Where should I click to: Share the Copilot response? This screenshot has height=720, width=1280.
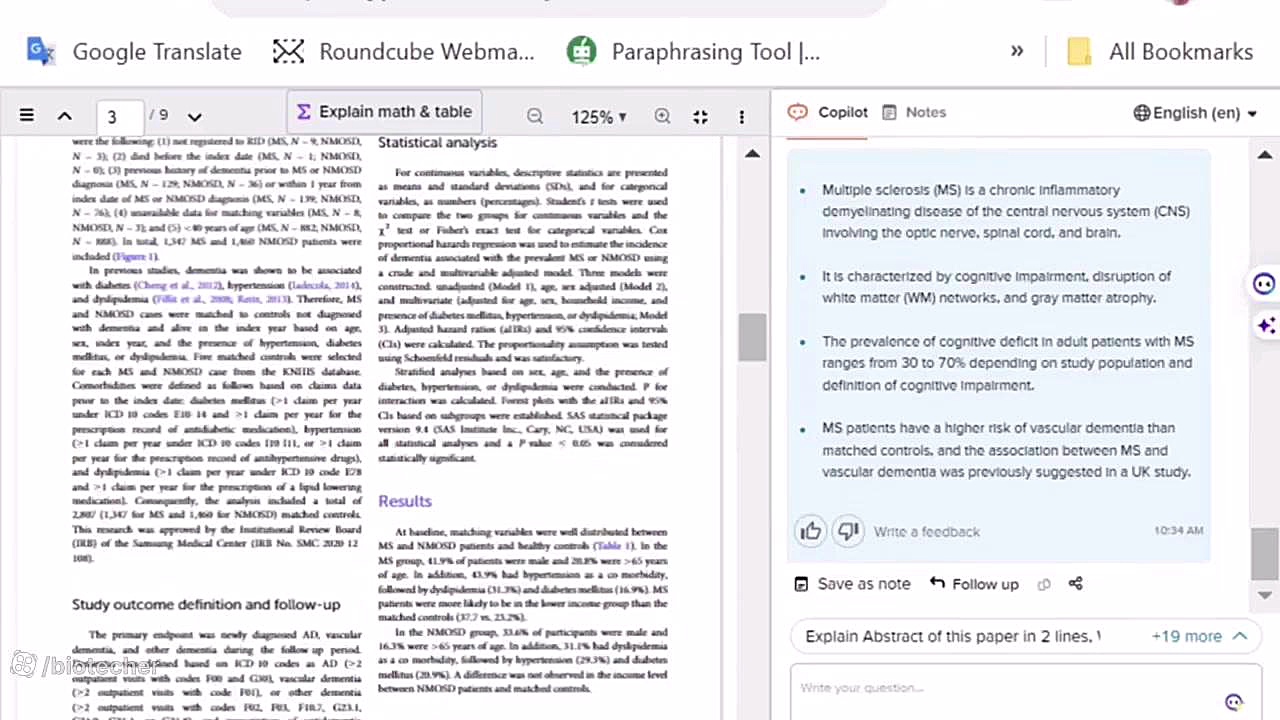point(1076,584)
